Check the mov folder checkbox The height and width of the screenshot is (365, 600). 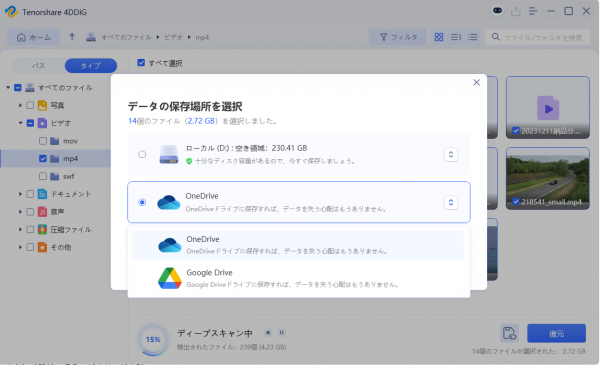[43, 141]
